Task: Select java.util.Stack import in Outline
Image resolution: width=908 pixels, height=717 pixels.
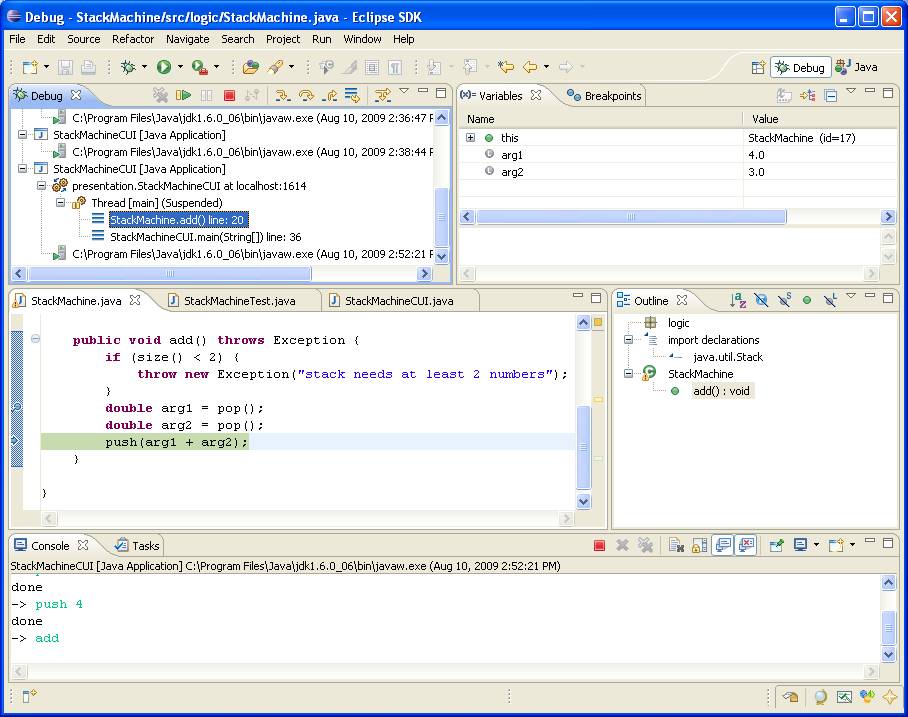Action: (728, 357)
